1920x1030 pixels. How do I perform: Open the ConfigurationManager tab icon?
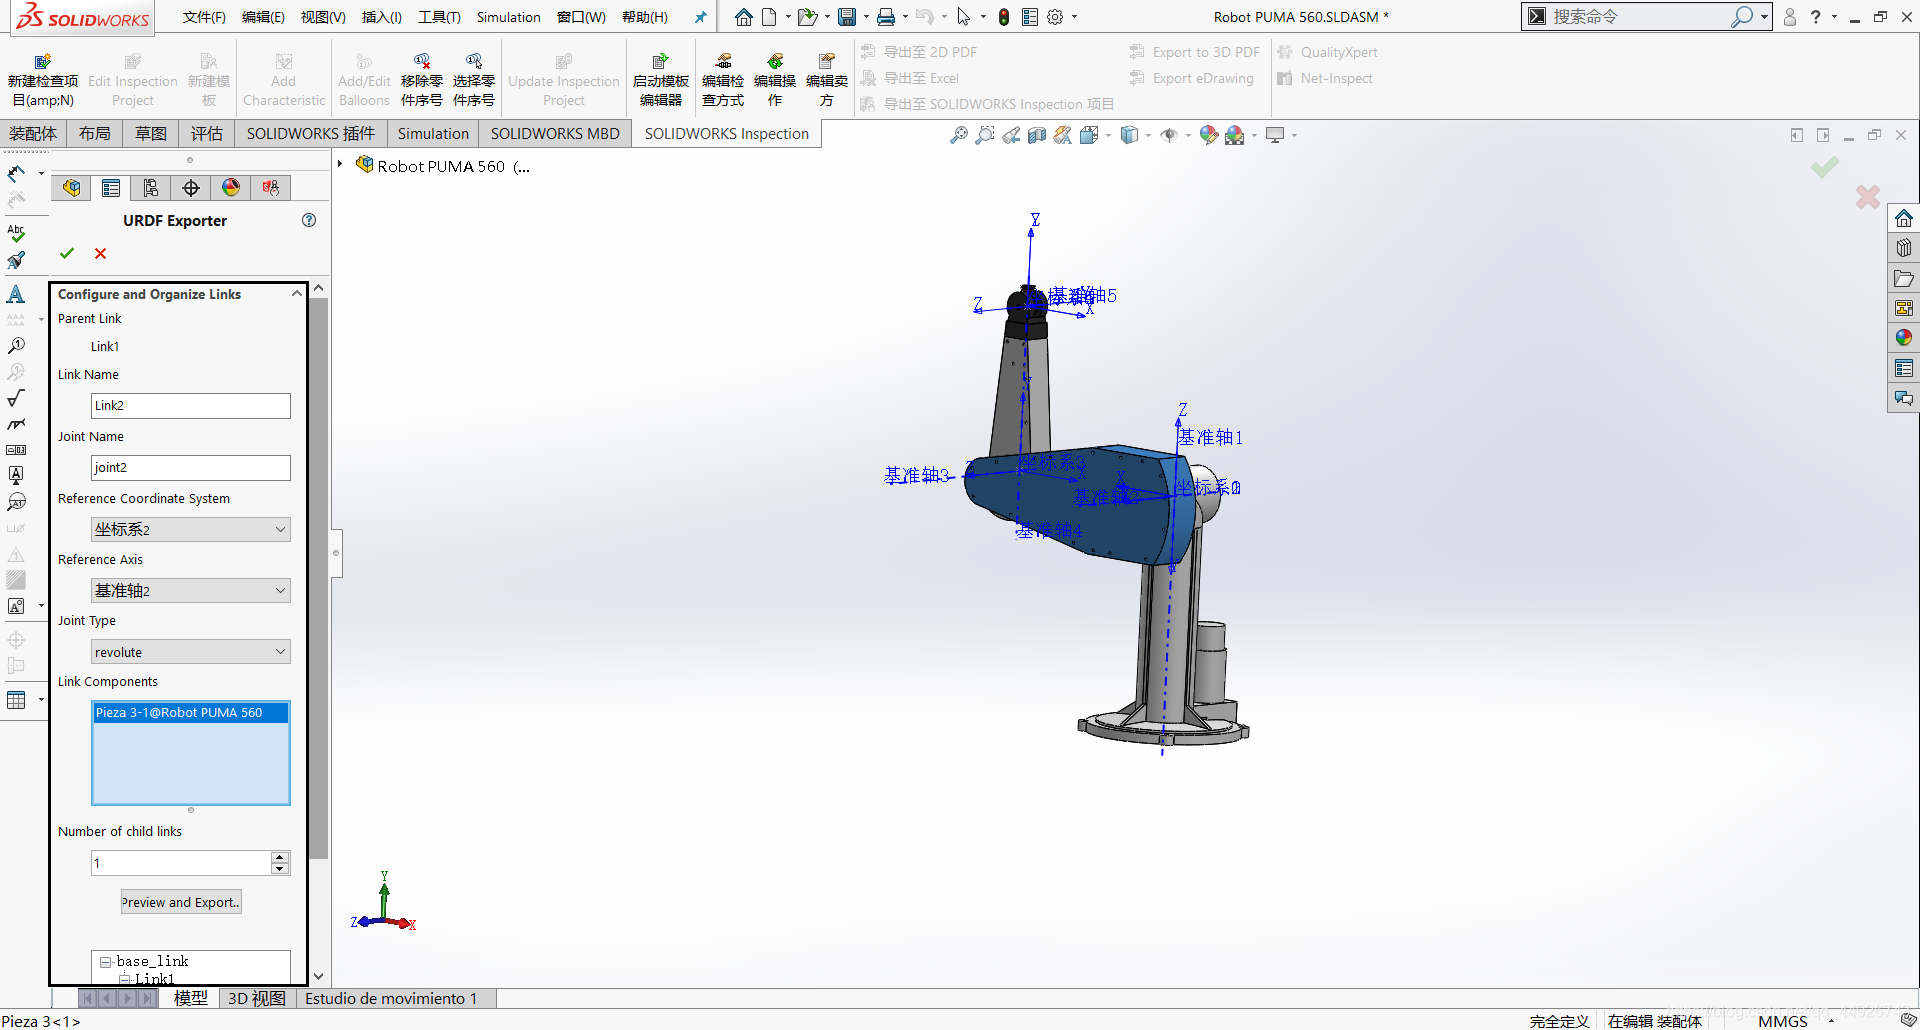(151, 188)
